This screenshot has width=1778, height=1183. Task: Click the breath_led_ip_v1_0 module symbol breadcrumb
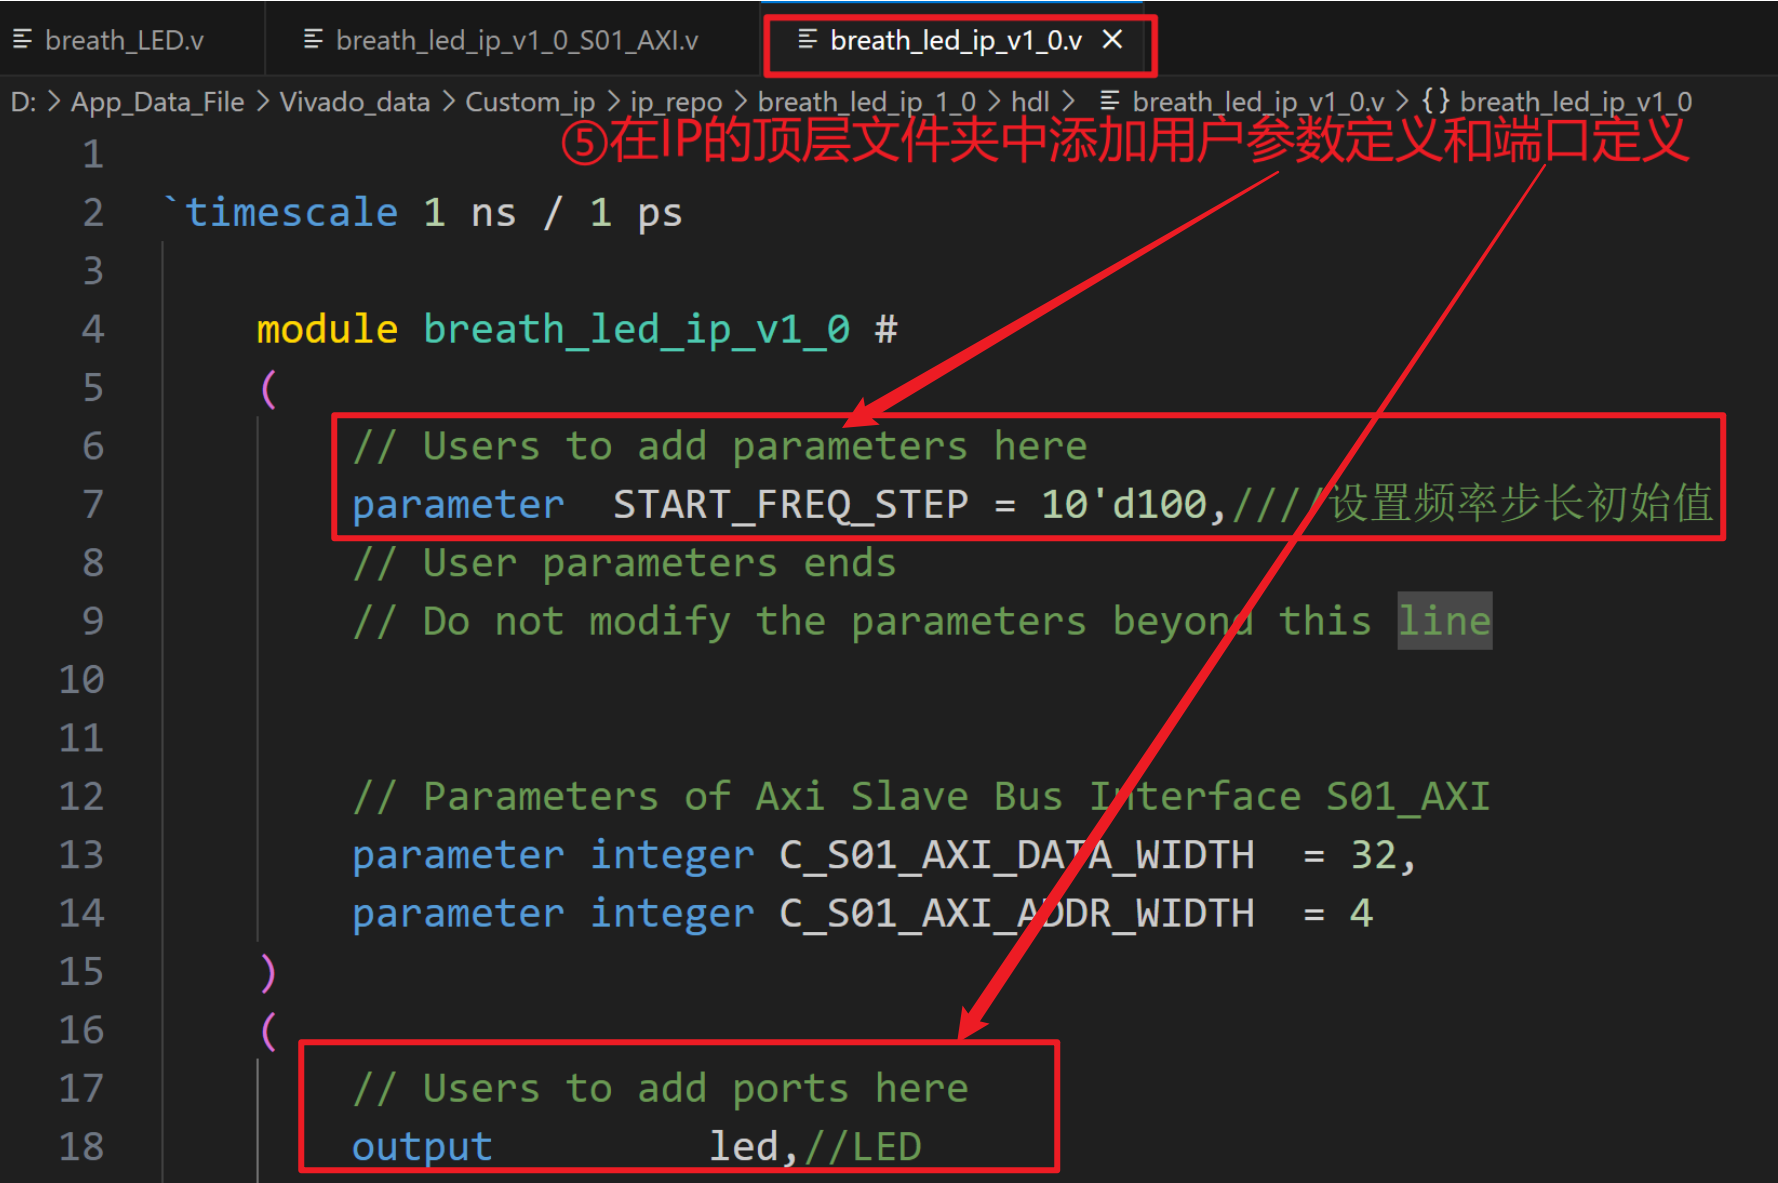point(1575,102)
